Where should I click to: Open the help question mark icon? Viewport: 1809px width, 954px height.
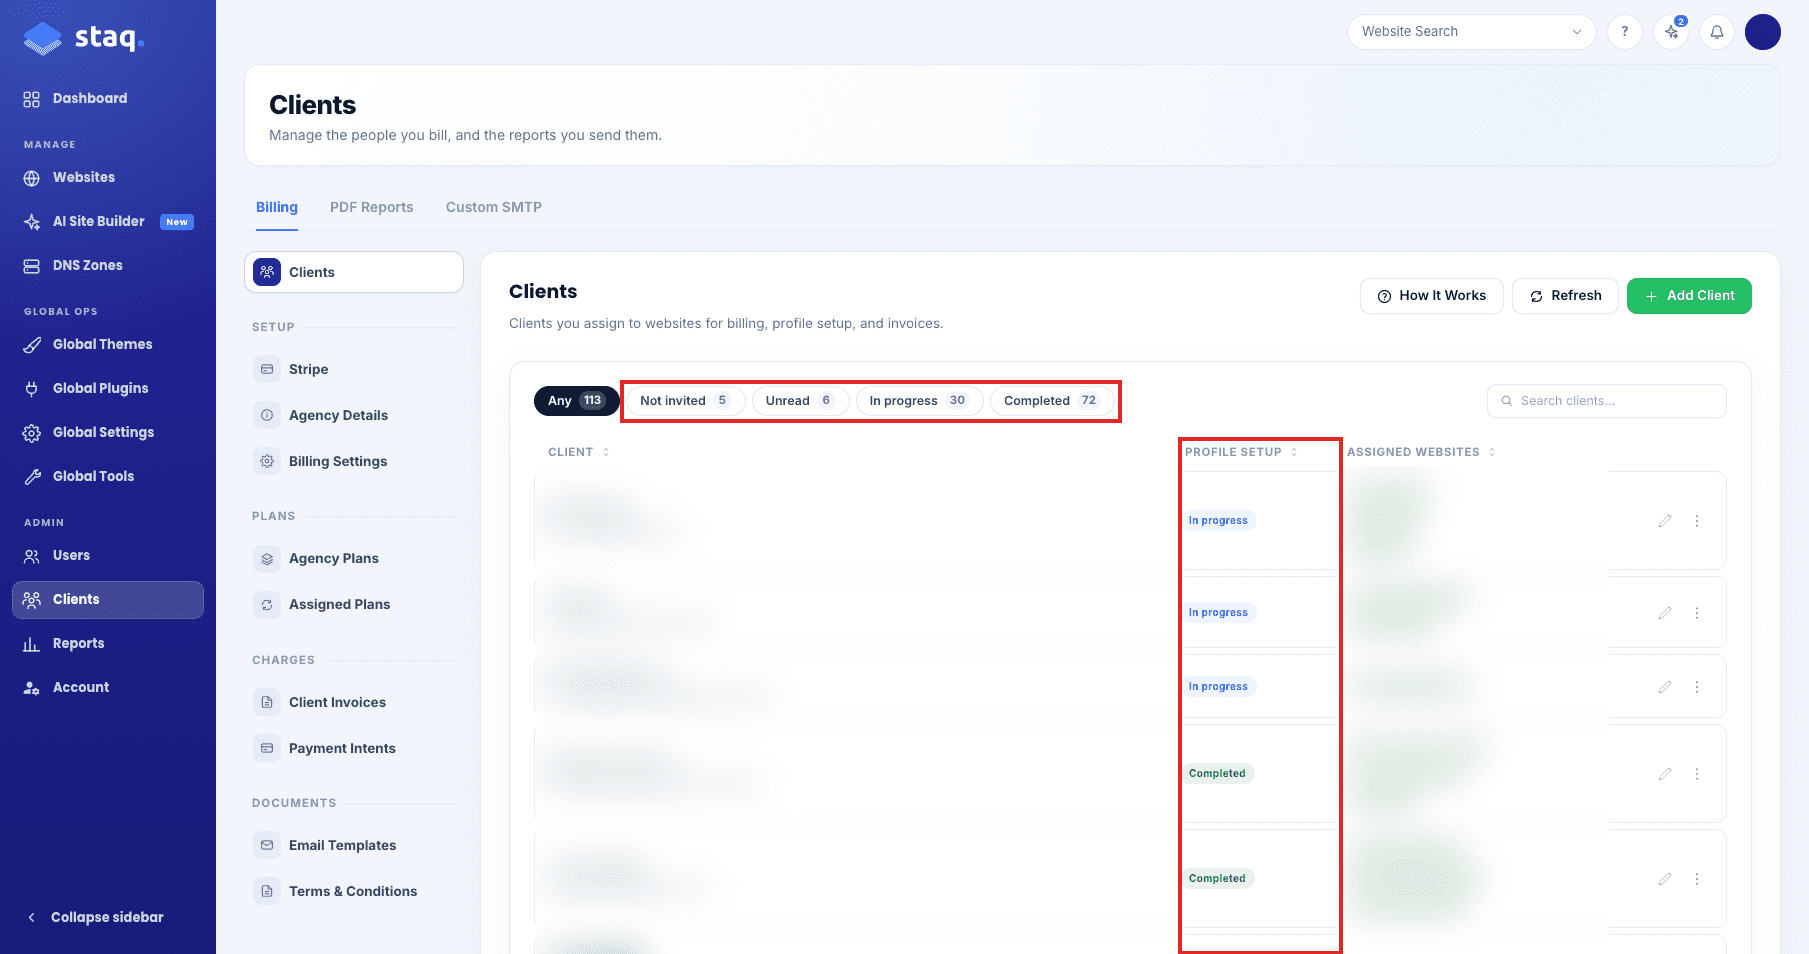pos(1624,32)
